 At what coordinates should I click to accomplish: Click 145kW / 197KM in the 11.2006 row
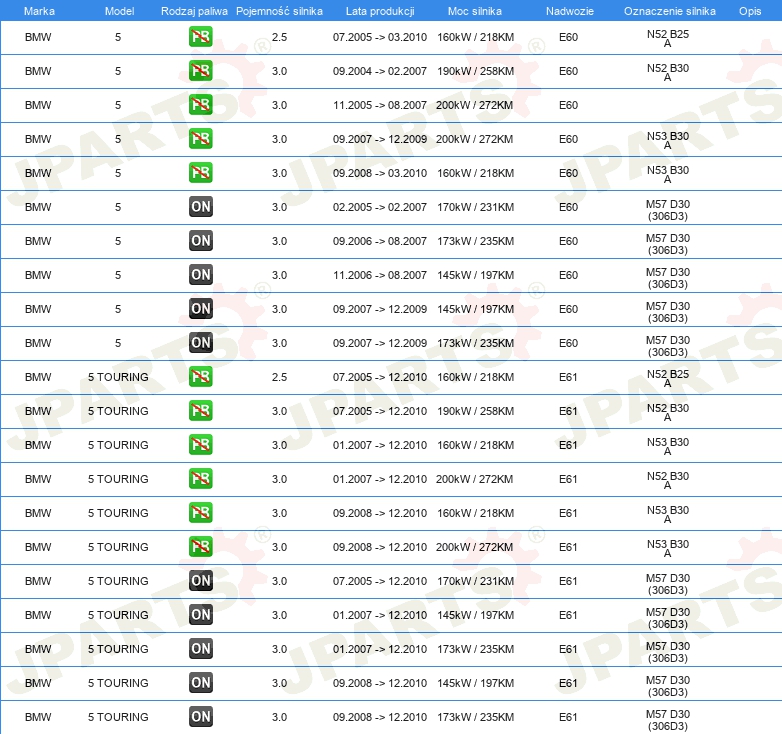click(x=475, y=275)
